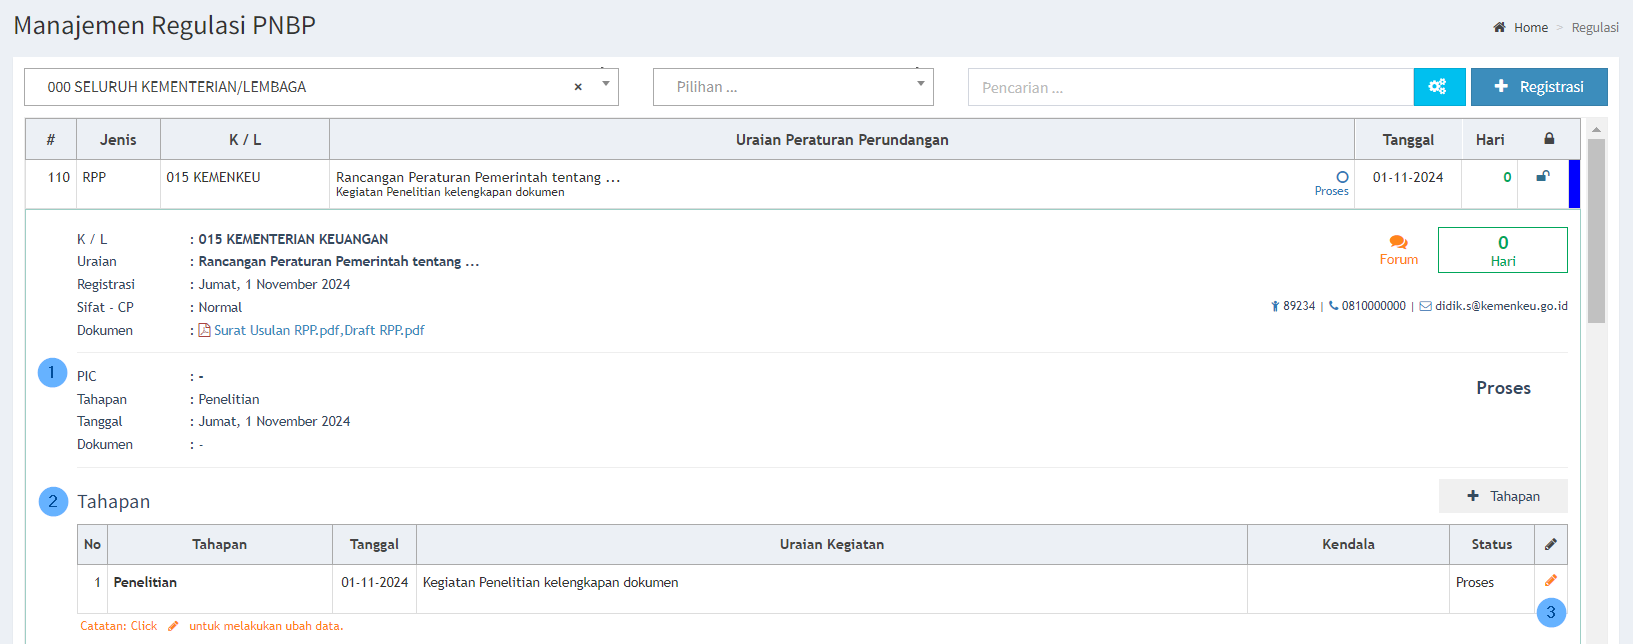Clear the selected Kementerian/Lembaga with the x
This screenshot has width=1633, height=644.
click(x=578, y=87)
